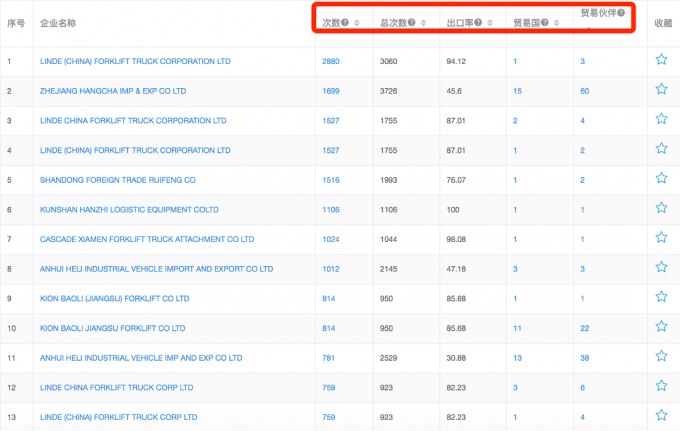Click the 2880 count link

(331, 61)
